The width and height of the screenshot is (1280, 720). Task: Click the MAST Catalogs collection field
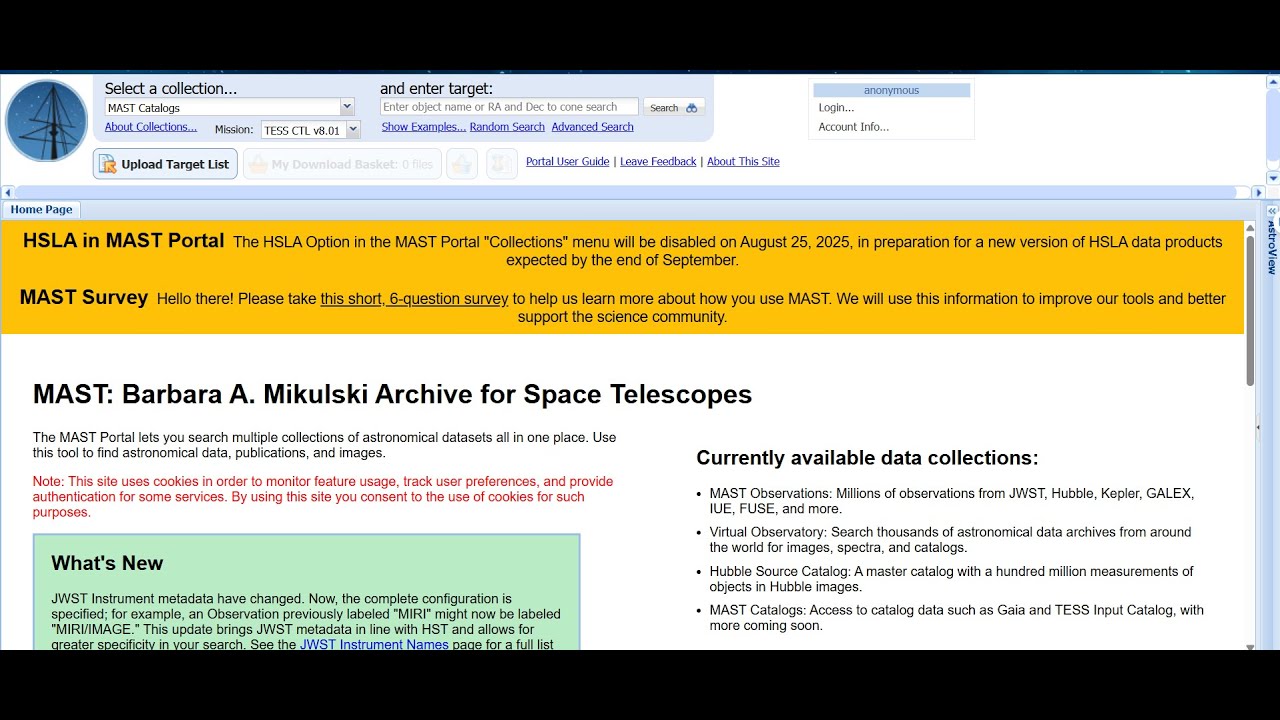coord(222,107)
